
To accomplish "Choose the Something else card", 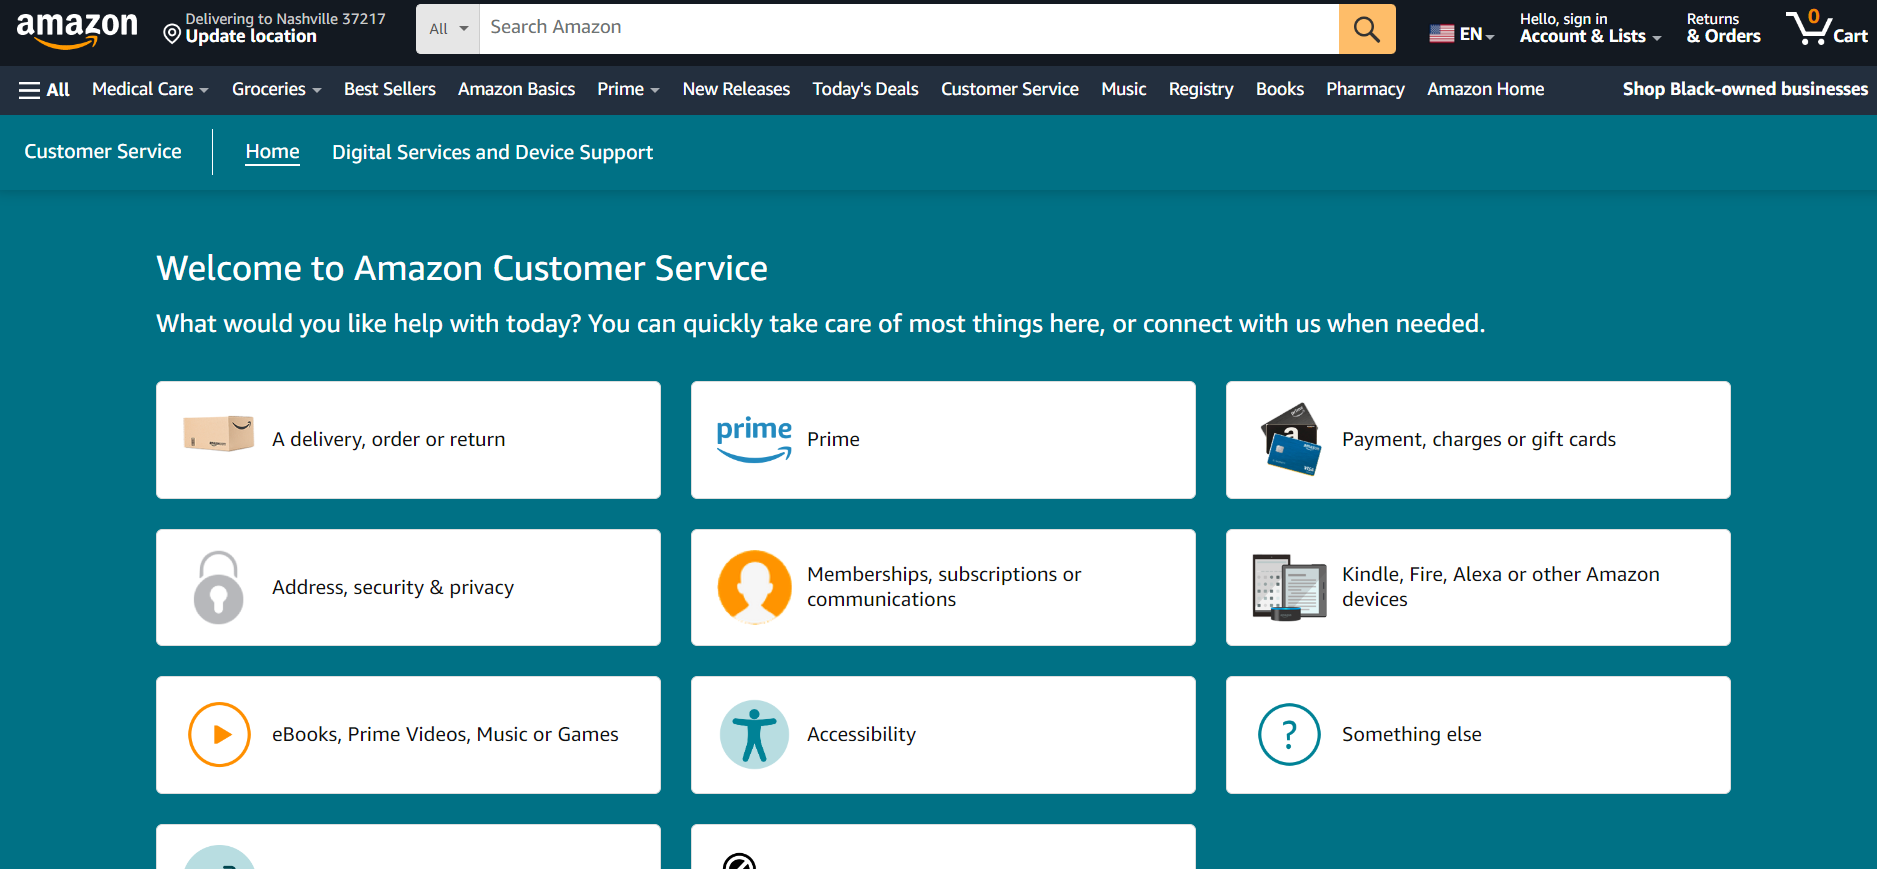I will (x=1478, y=735).
